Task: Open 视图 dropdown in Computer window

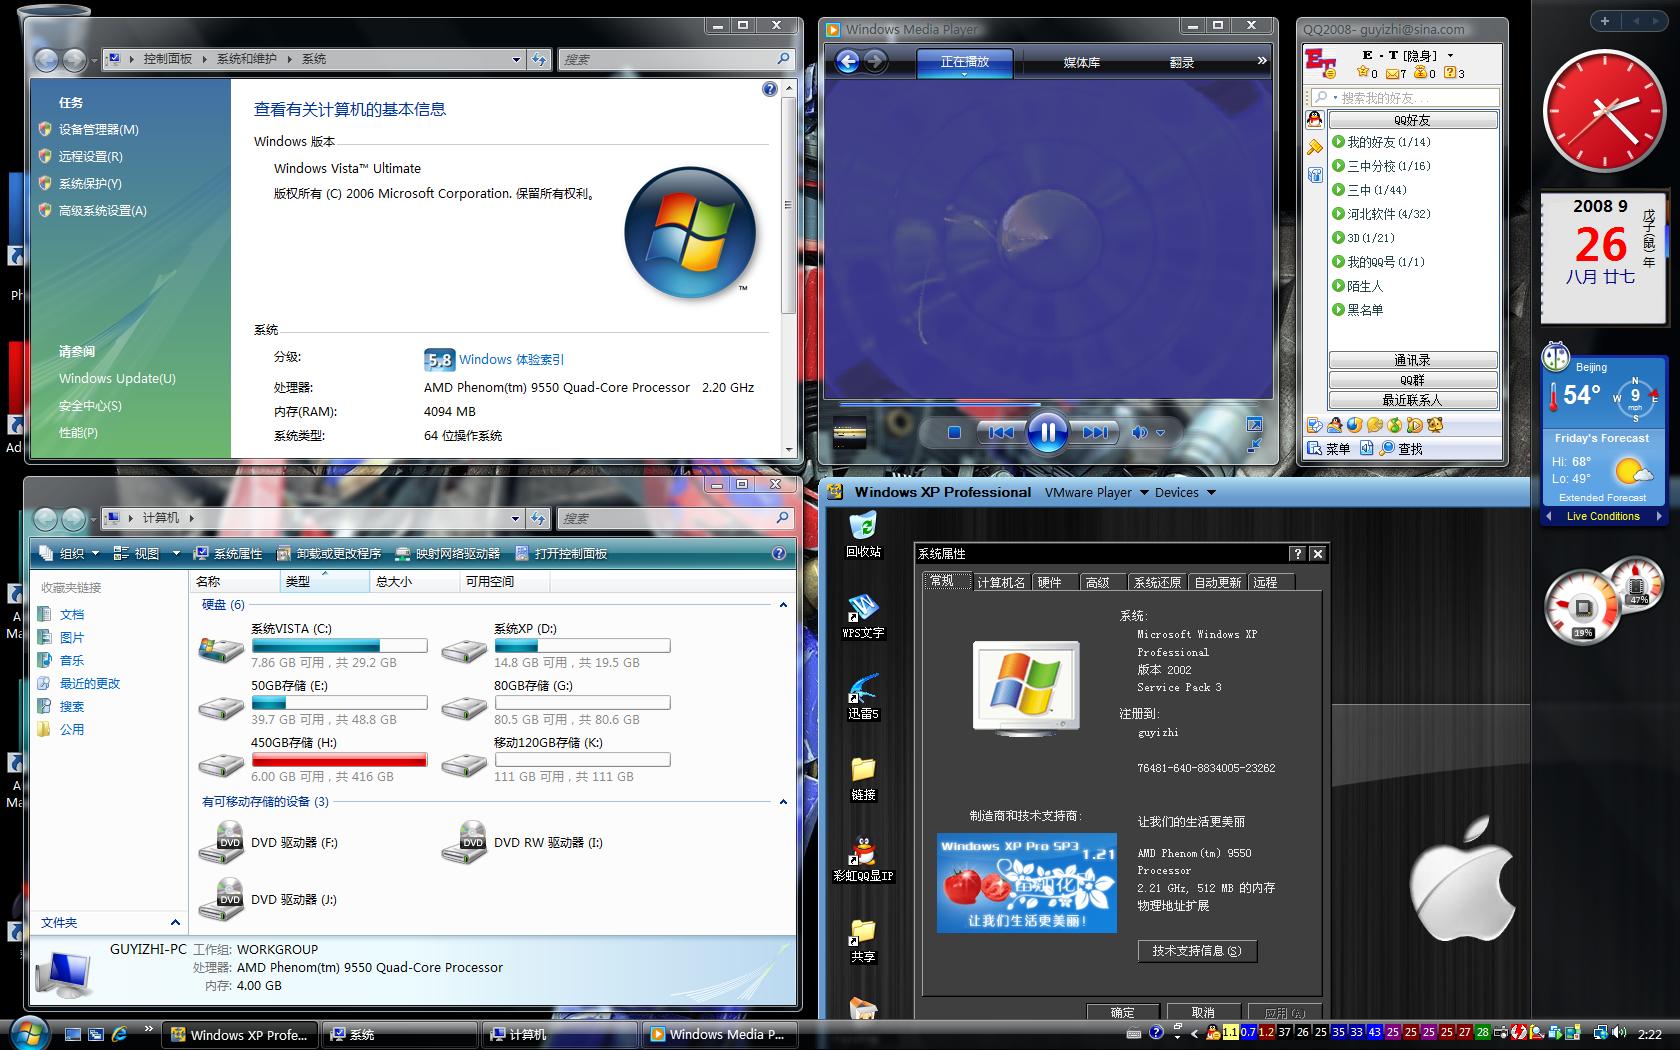Action: (146, 553)
